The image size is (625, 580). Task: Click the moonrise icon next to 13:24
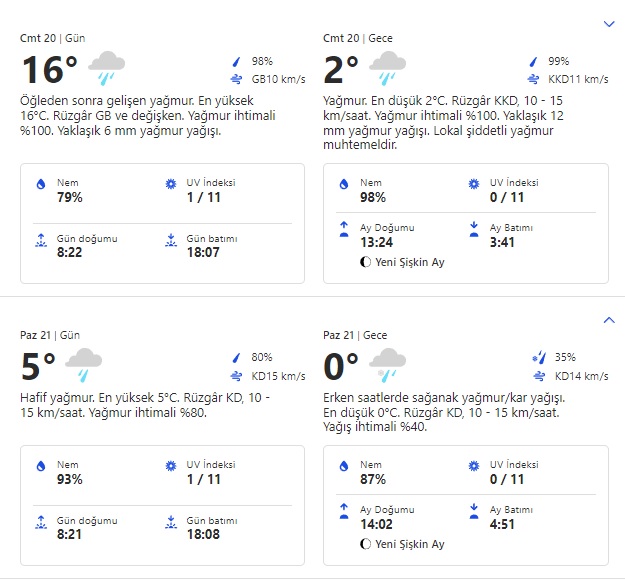pos(344,227)
